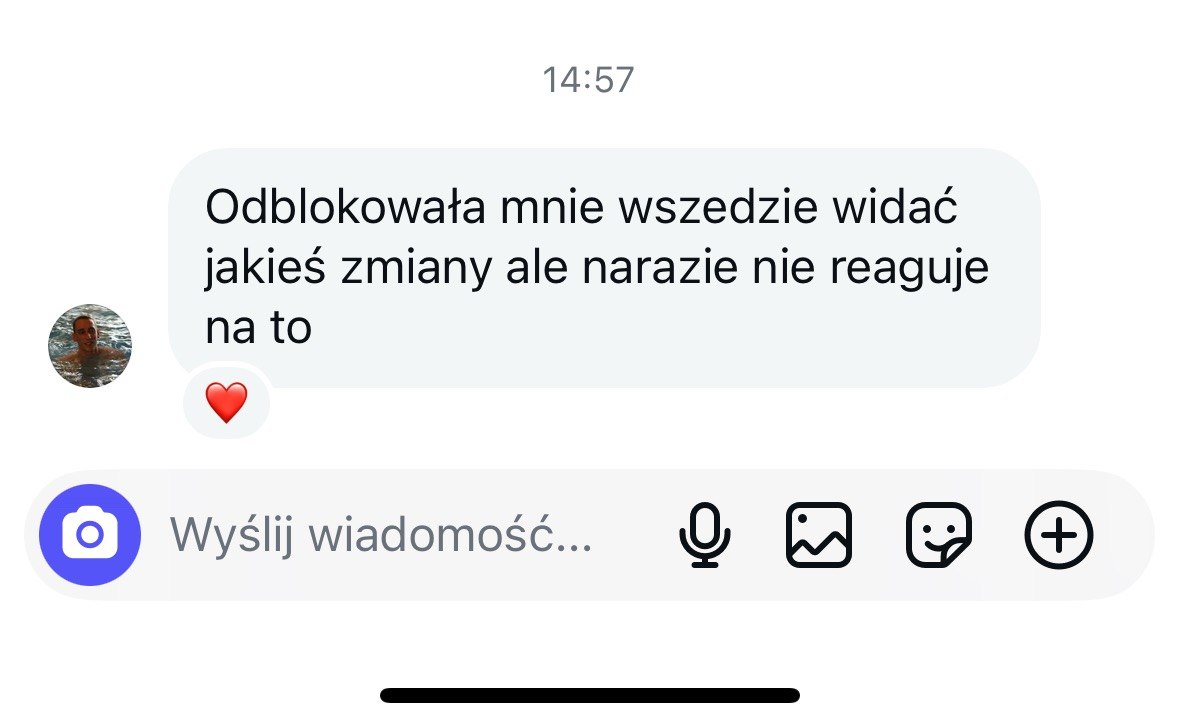Open the sender's profile picture
This screenshot has height=727, width=1179.
click(x=89, y=346)
